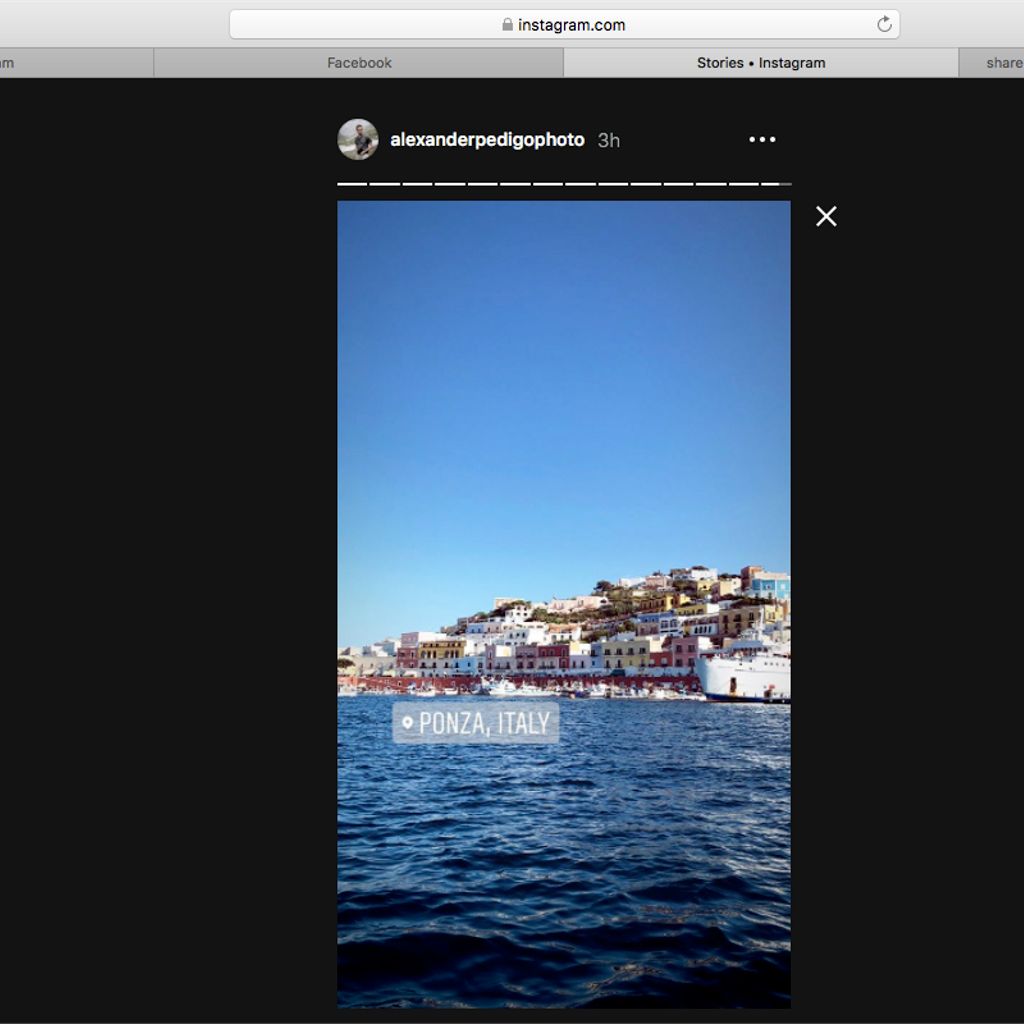Click the alexanderpedigophoto profile avatar
1024x1024 pixels.
pyautogui.click(x=358, y=140)
